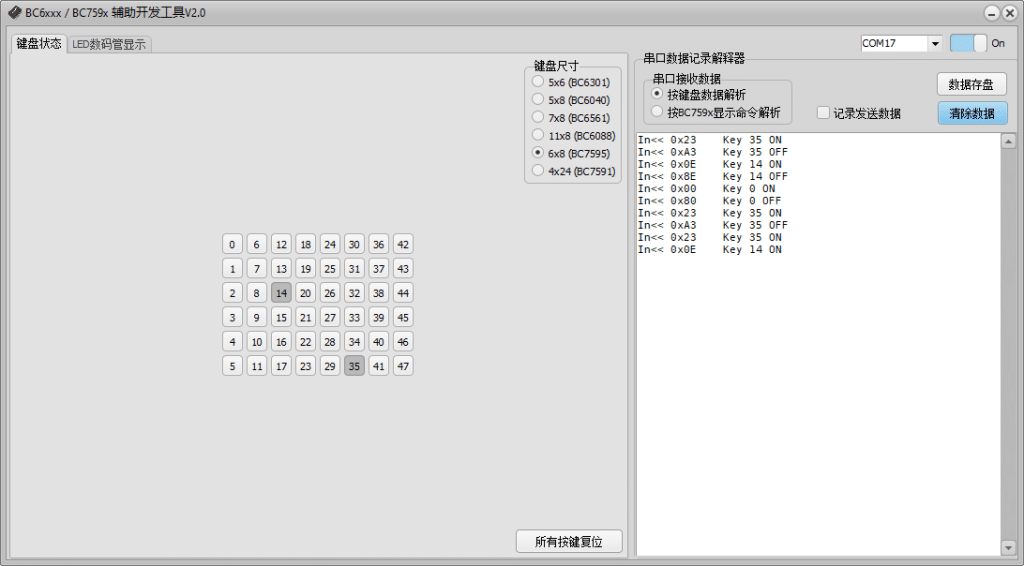Click the 清除数据 clear button
The height and width of the screenshot is (566, 1024).
971,113
